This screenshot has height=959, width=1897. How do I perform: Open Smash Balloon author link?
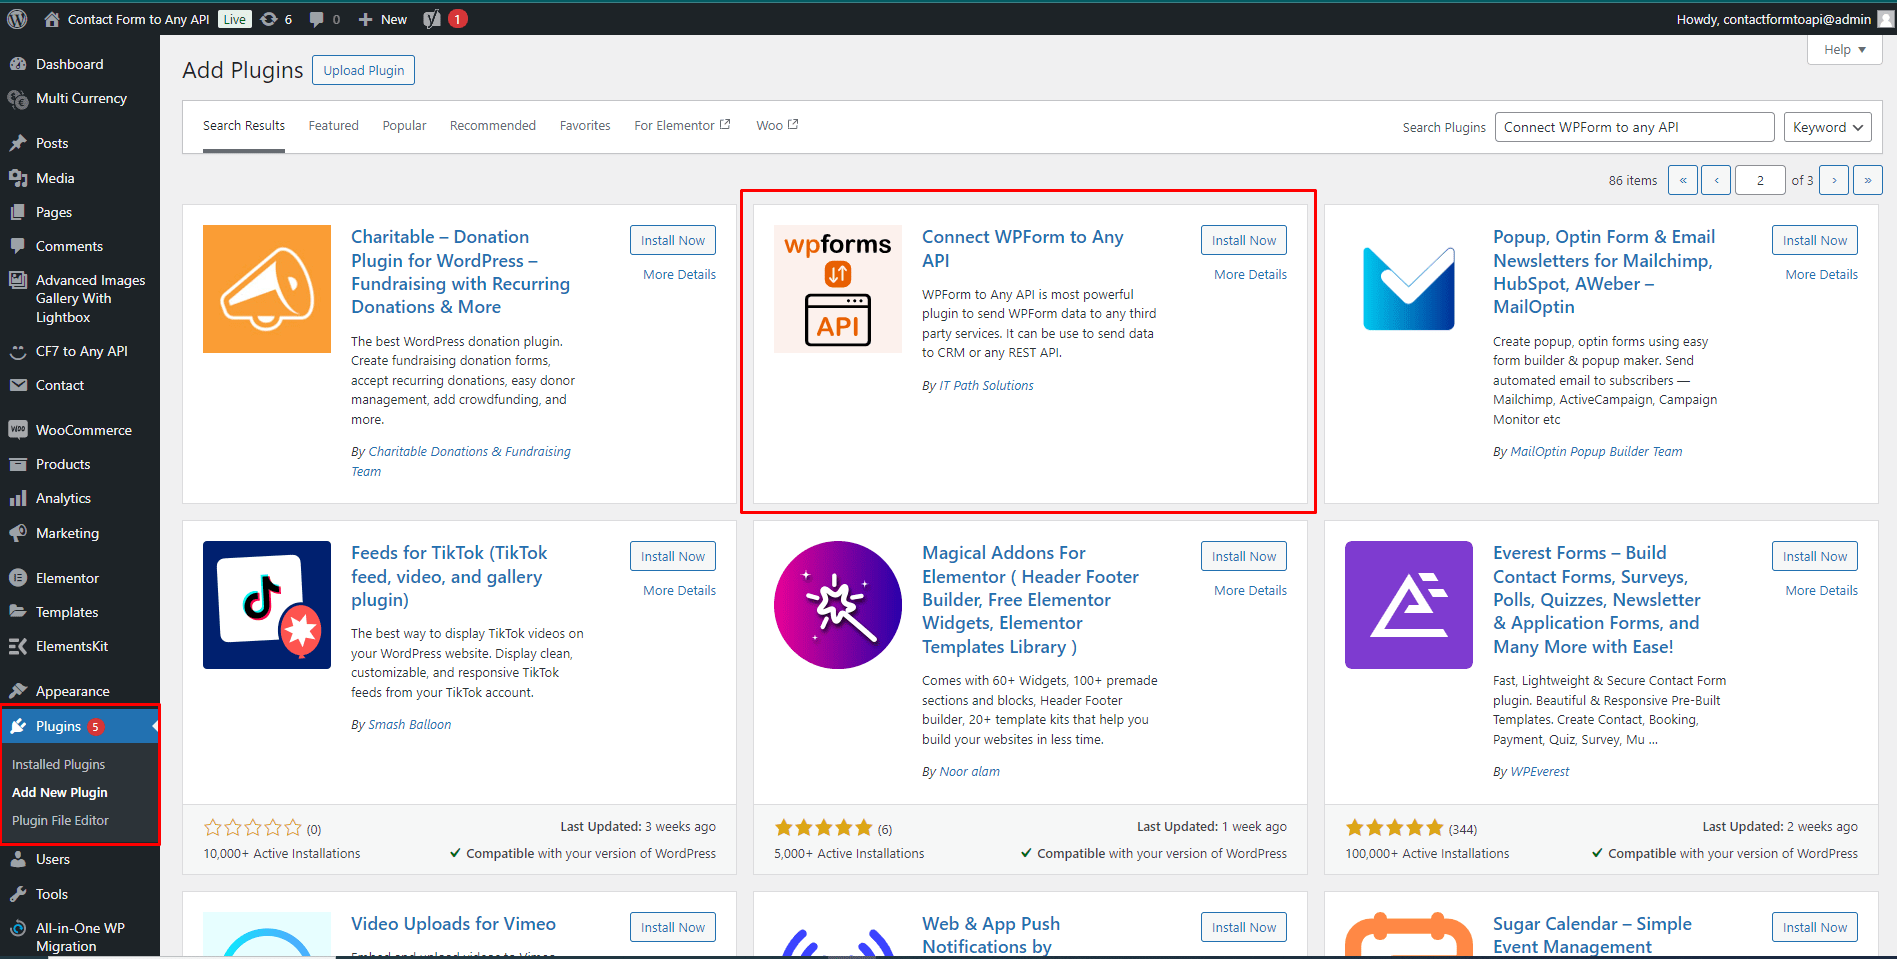(409, 725)
